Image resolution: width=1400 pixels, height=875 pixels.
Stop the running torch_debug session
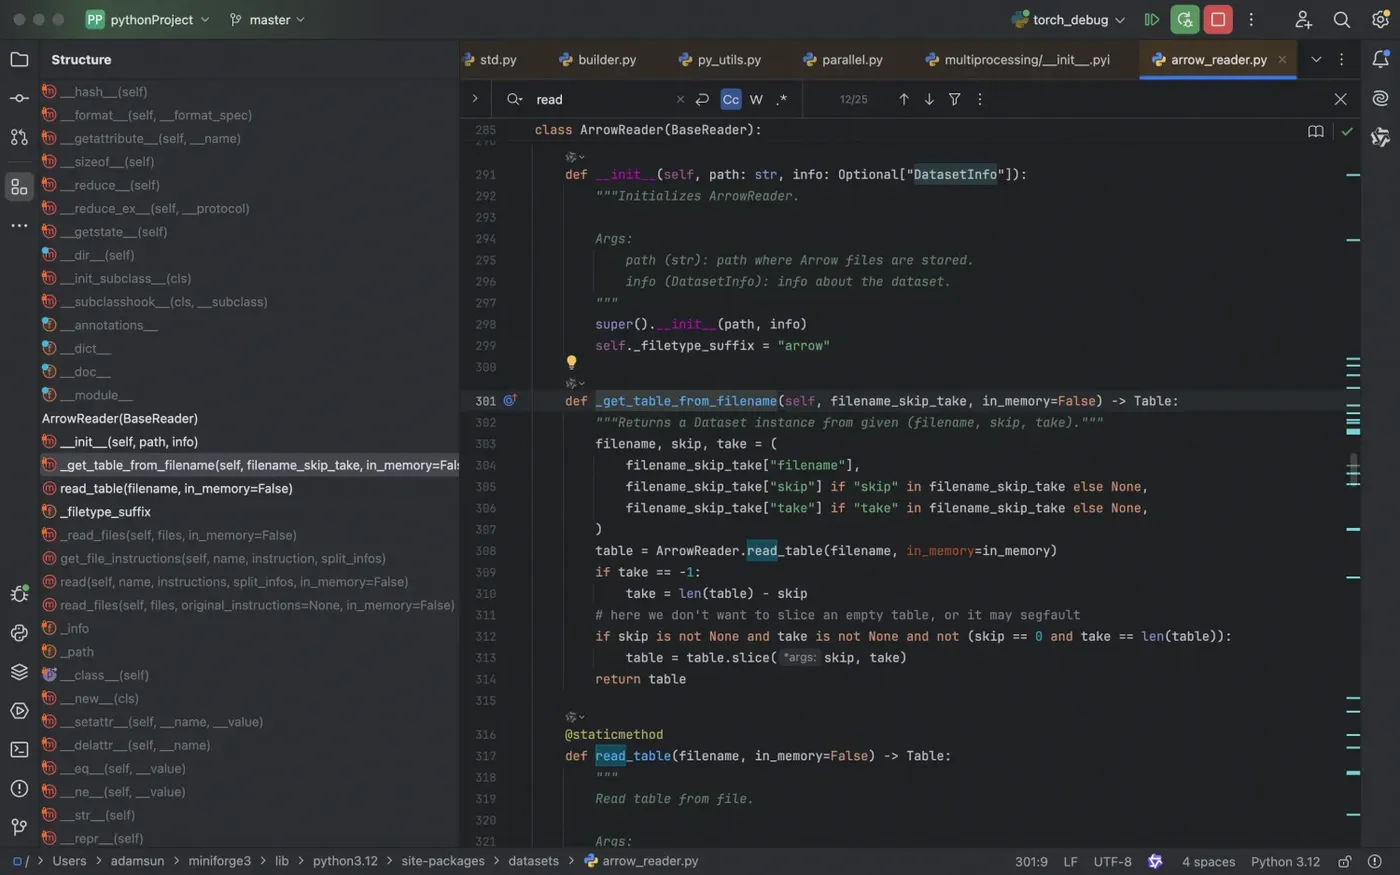pos(1218,19)
